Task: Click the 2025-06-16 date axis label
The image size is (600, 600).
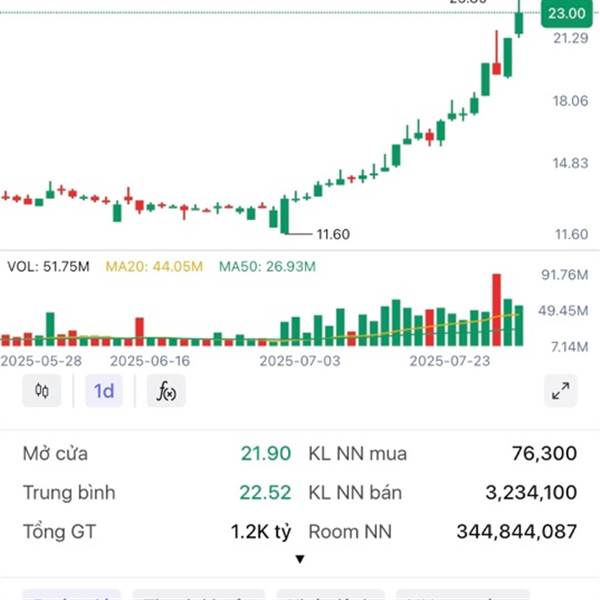Action: click(x=150, y=361)
